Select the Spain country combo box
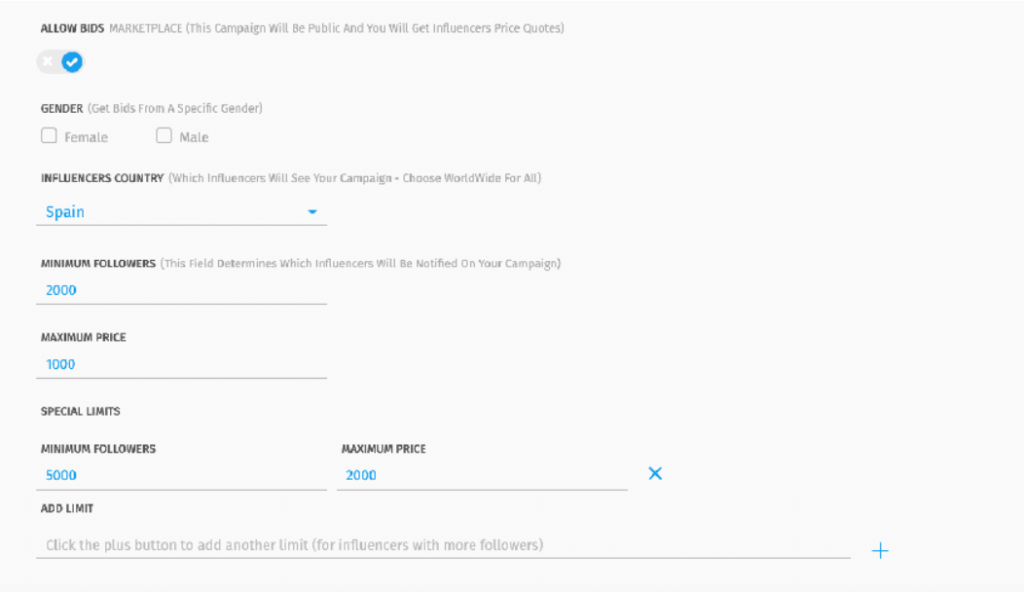 point(182,212)
